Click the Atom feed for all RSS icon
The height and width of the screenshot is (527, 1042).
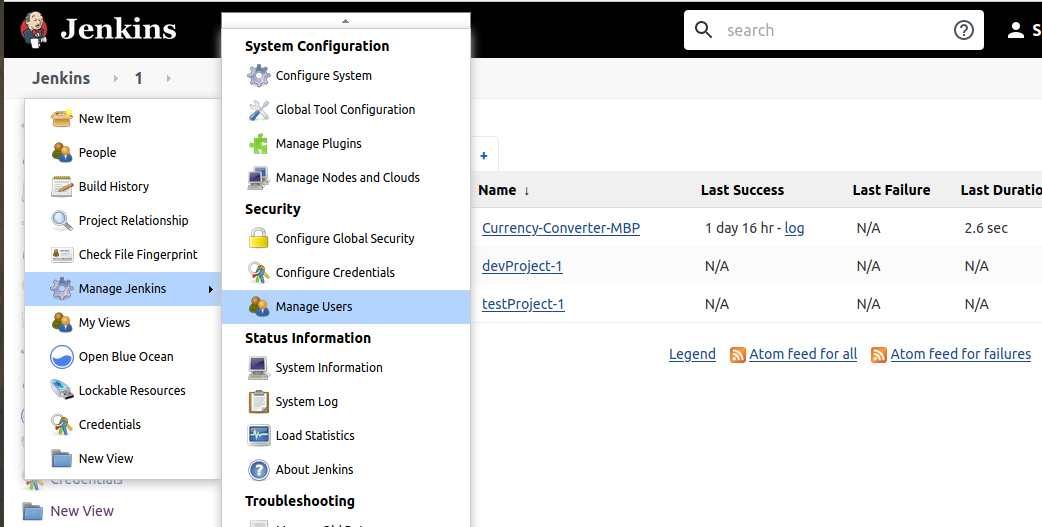(x=738, y=355)
